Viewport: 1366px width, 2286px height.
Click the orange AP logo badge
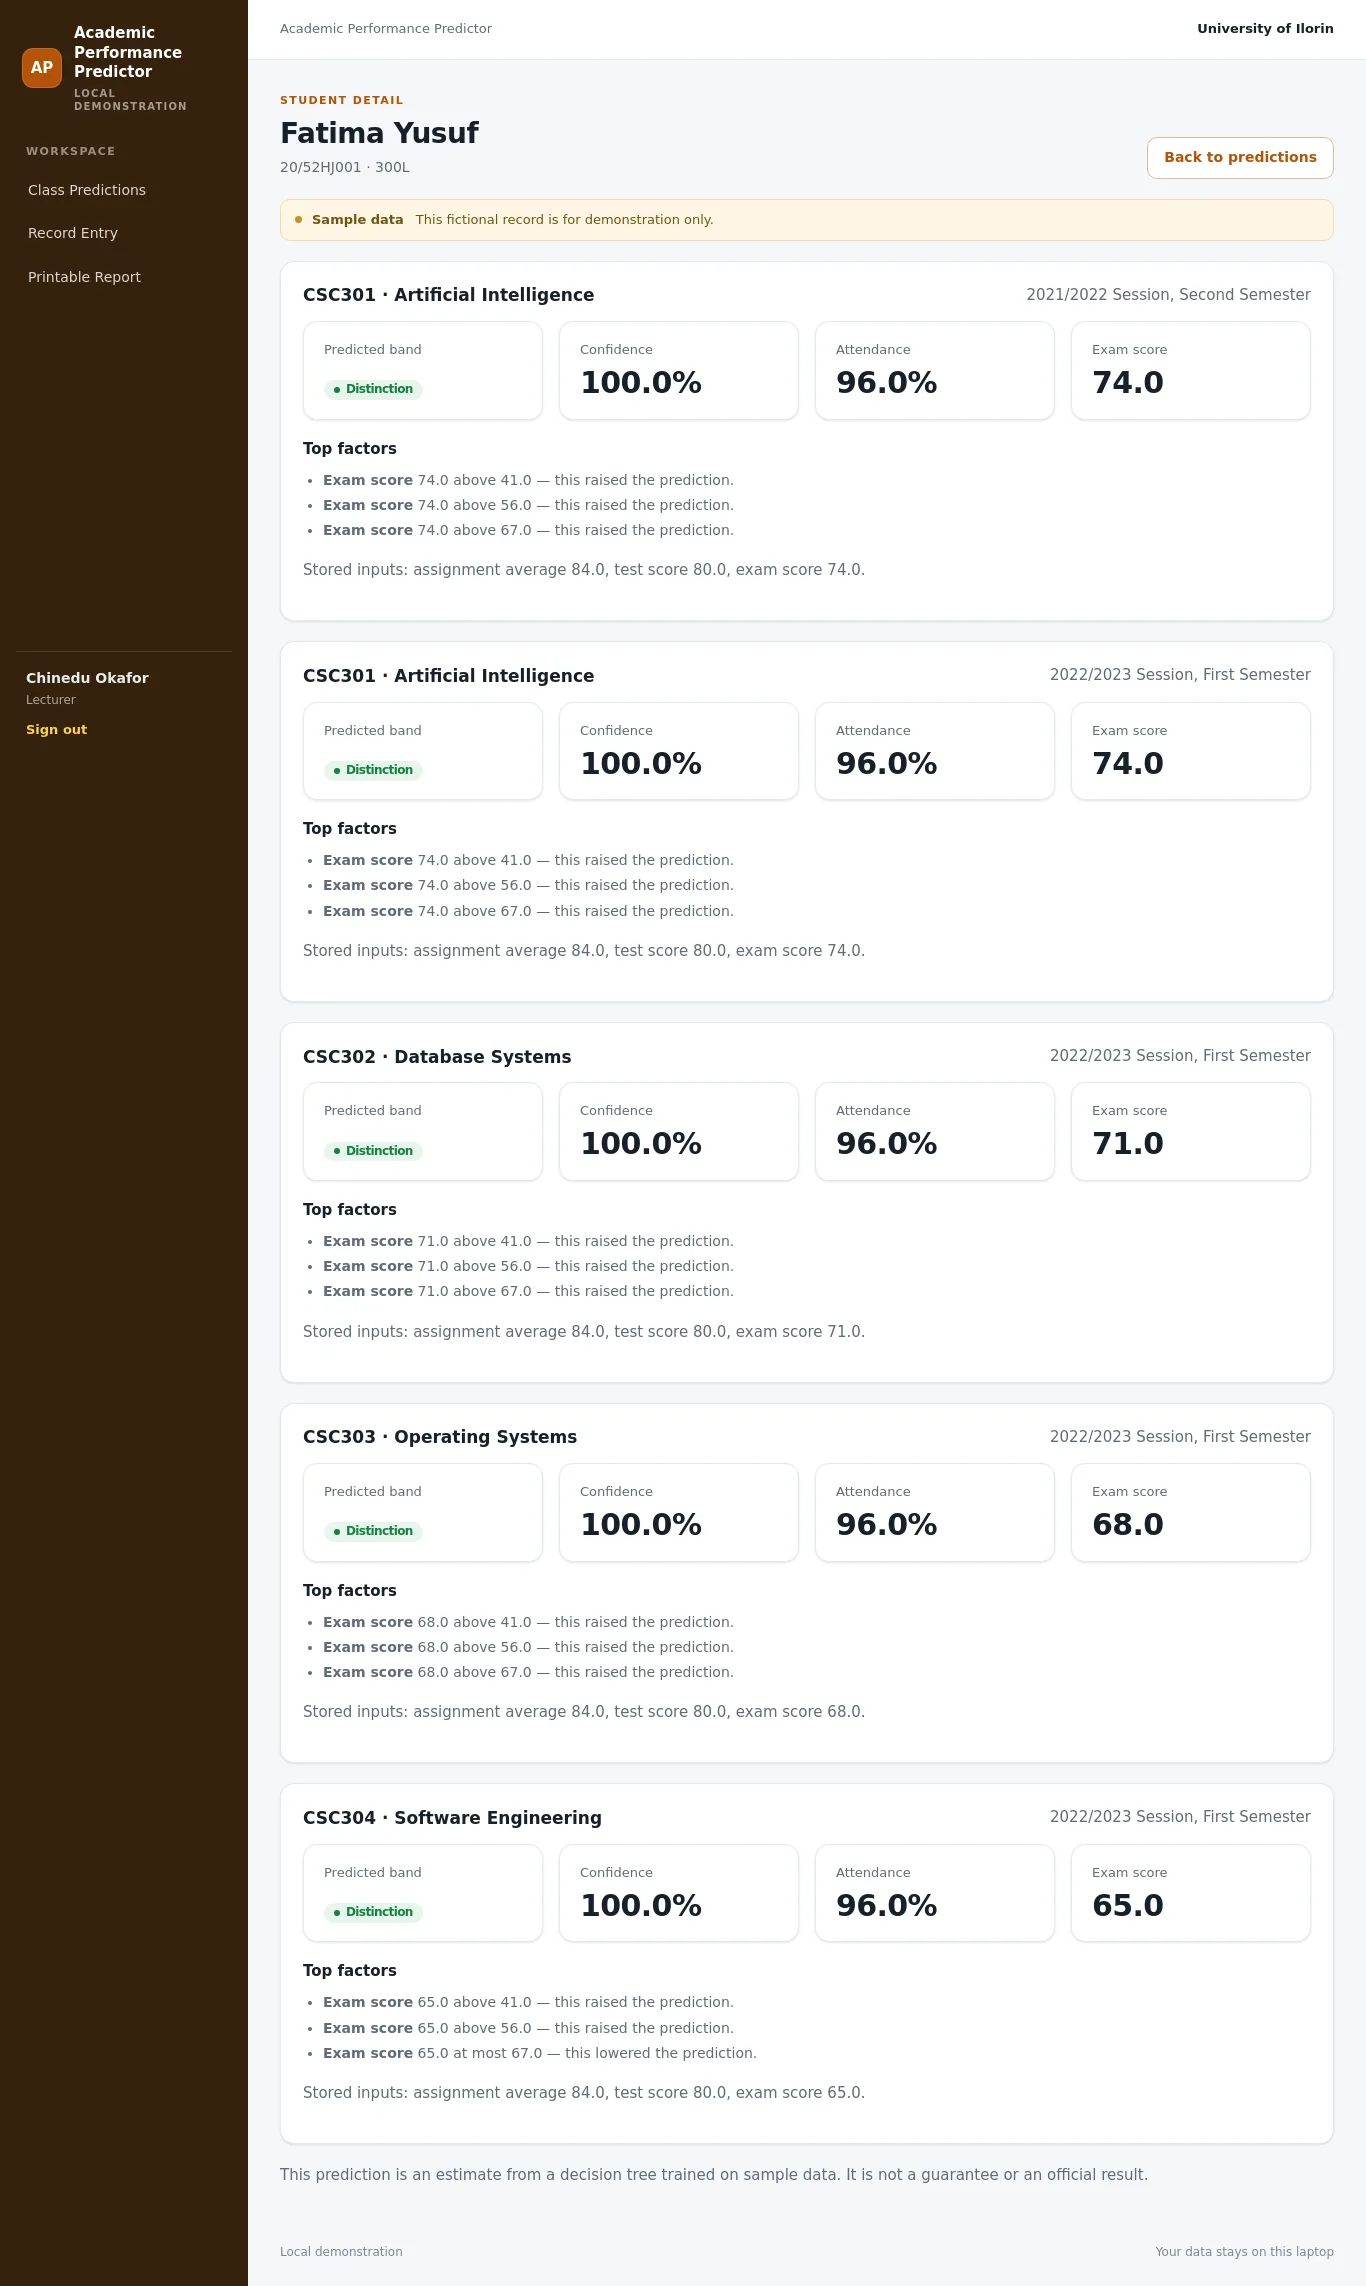[x=42, y=68]
